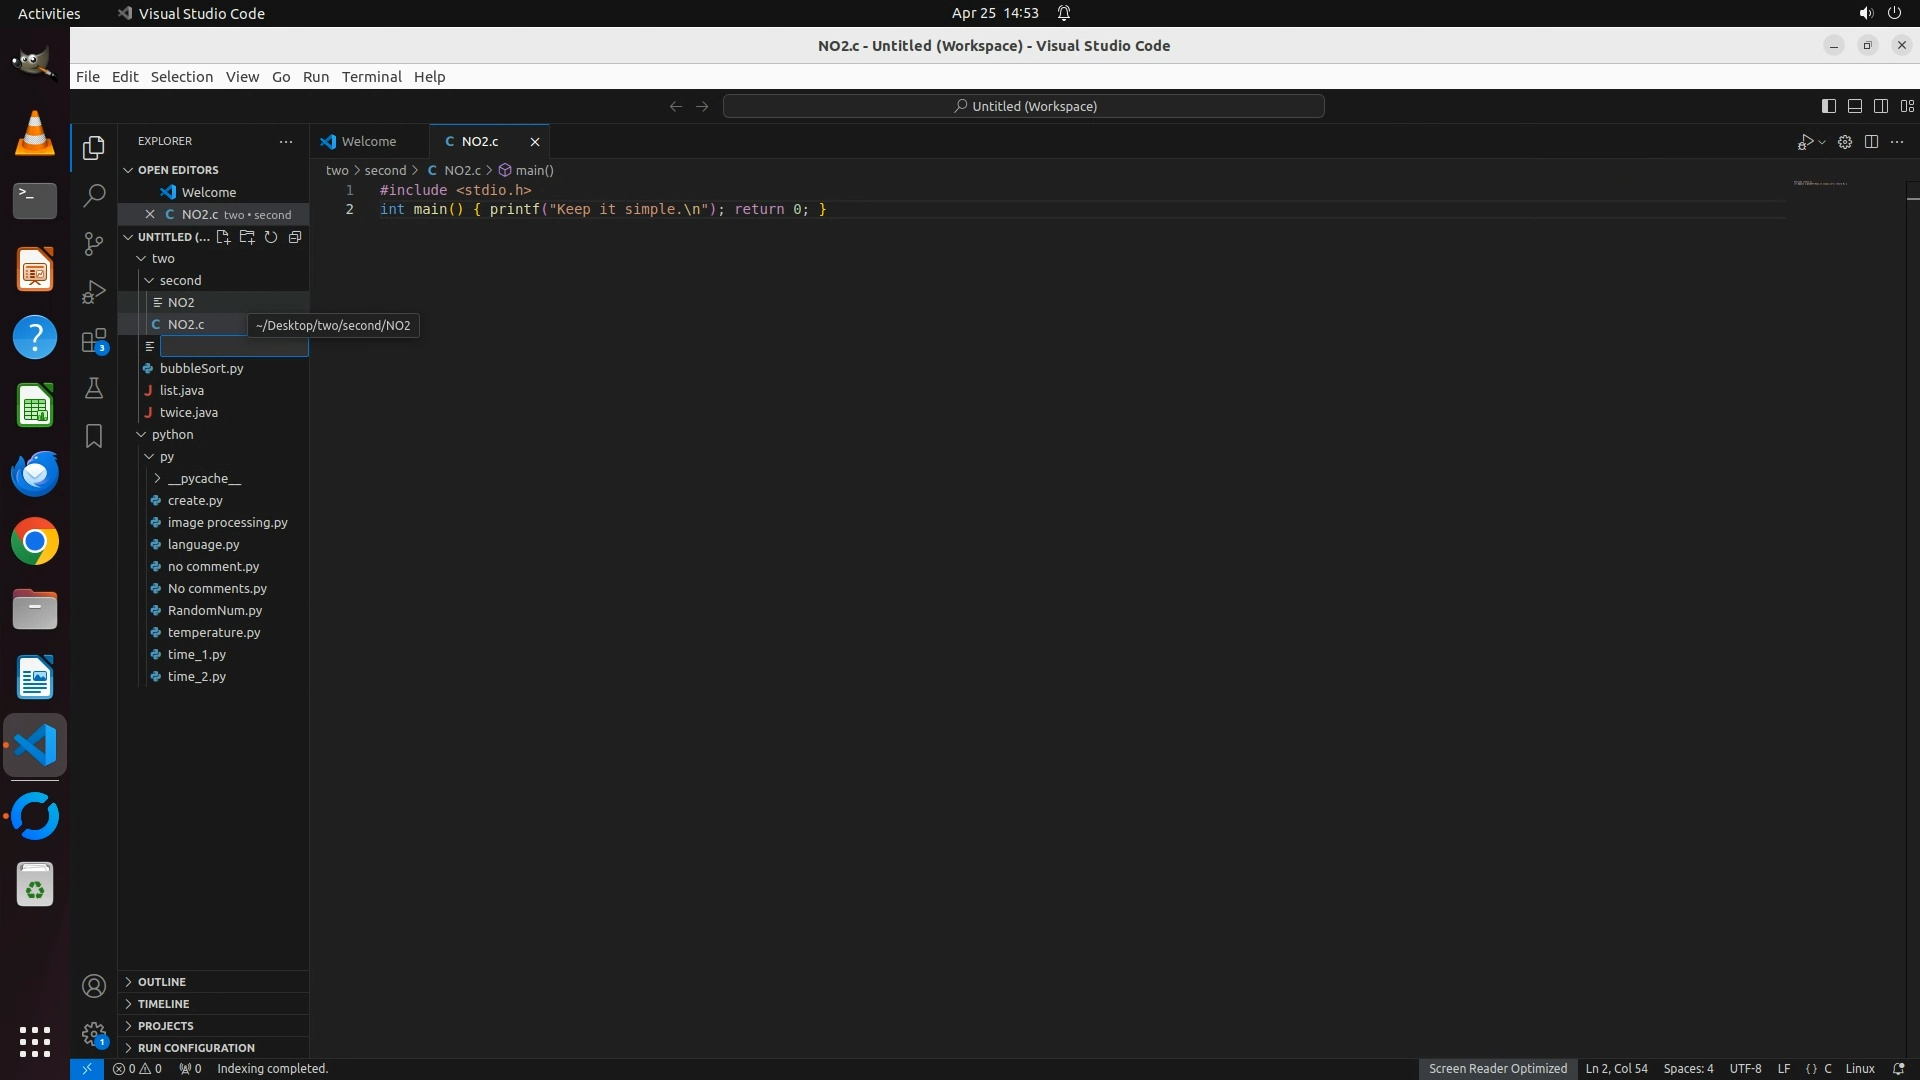1920x1080 pixels.
Task: Open Source Control view
Action: (x=94, y=243)
